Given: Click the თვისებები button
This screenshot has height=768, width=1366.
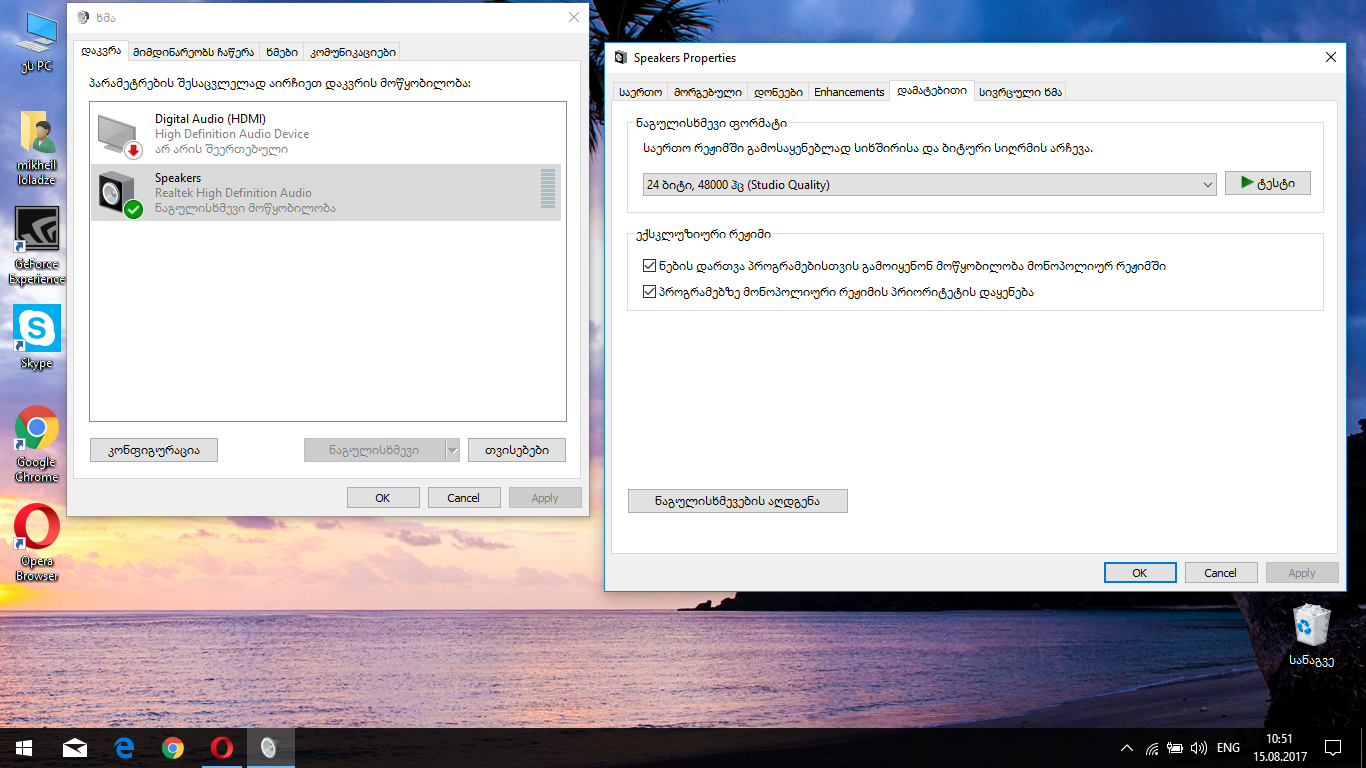Looking at the screenshot, I should (x=517, y=450).
